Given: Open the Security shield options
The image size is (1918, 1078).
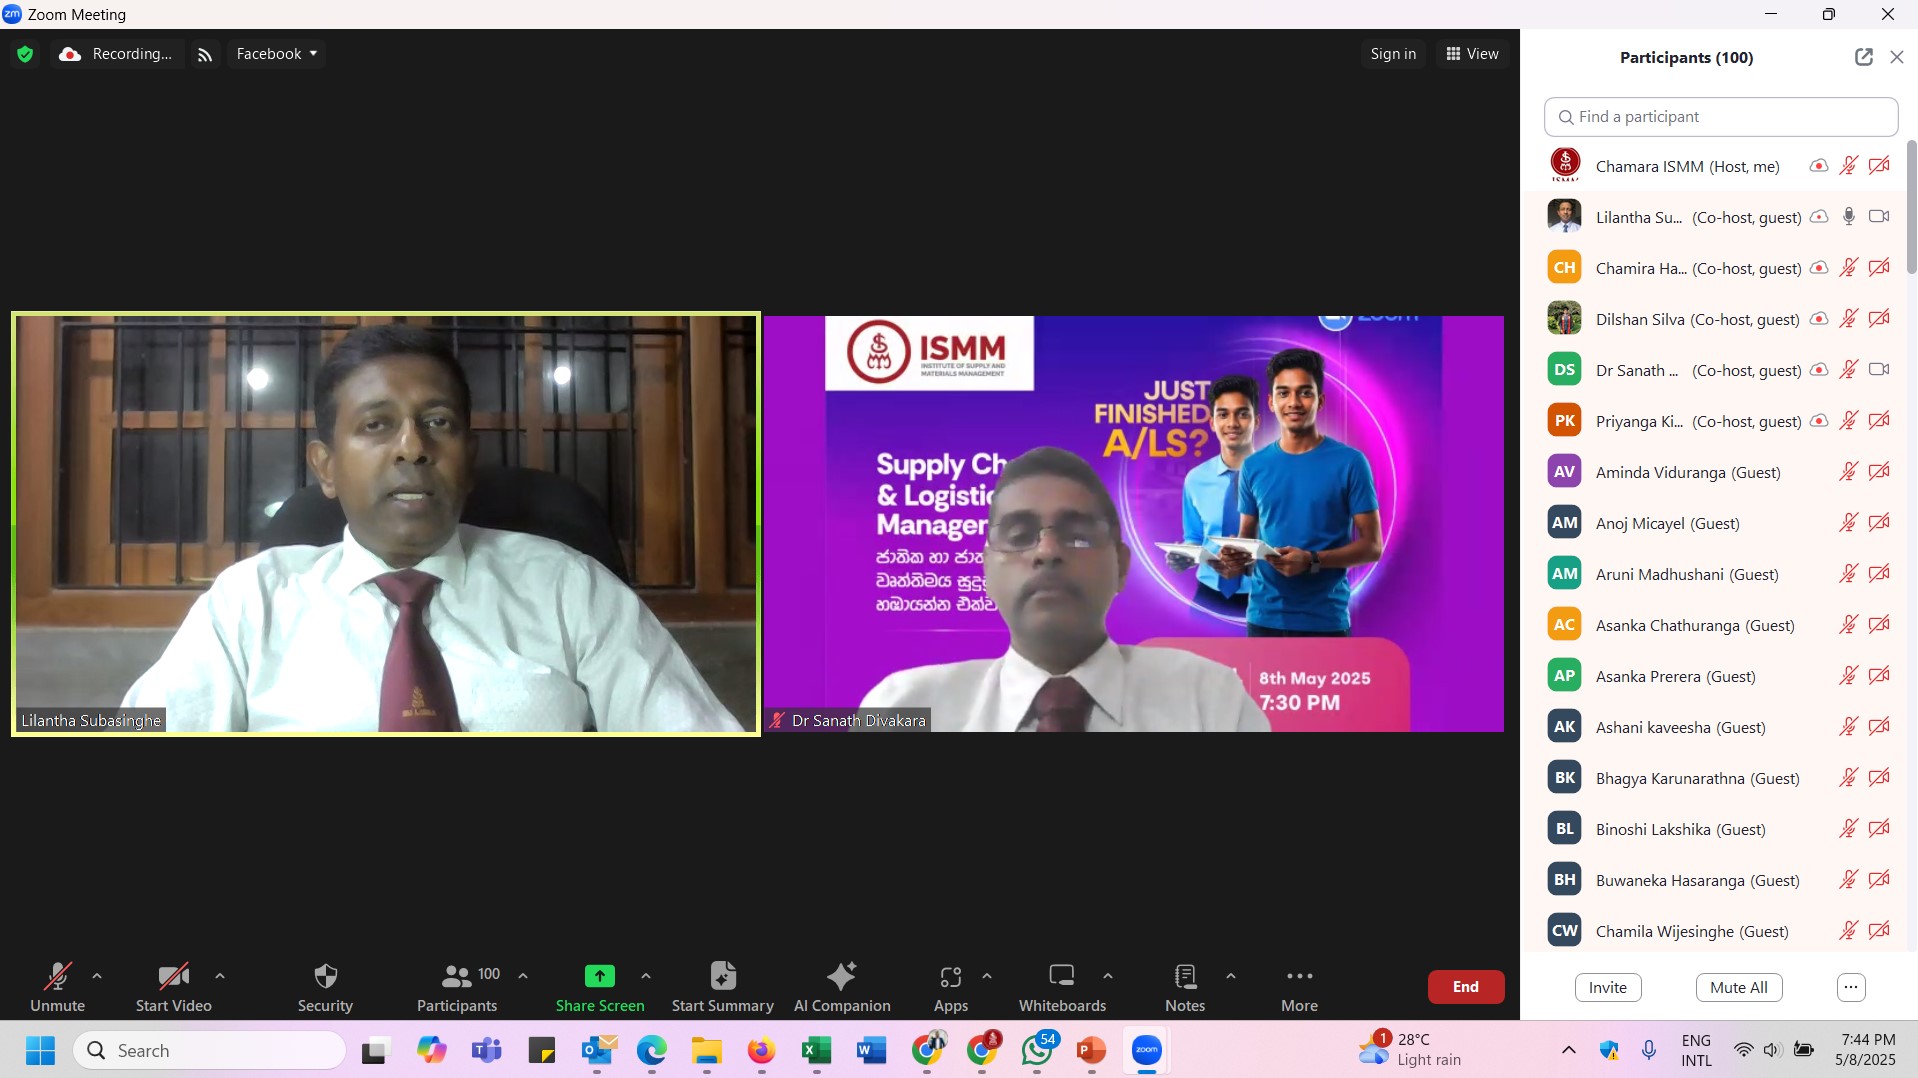Looking at the screenshot, I should click(325, 987).
